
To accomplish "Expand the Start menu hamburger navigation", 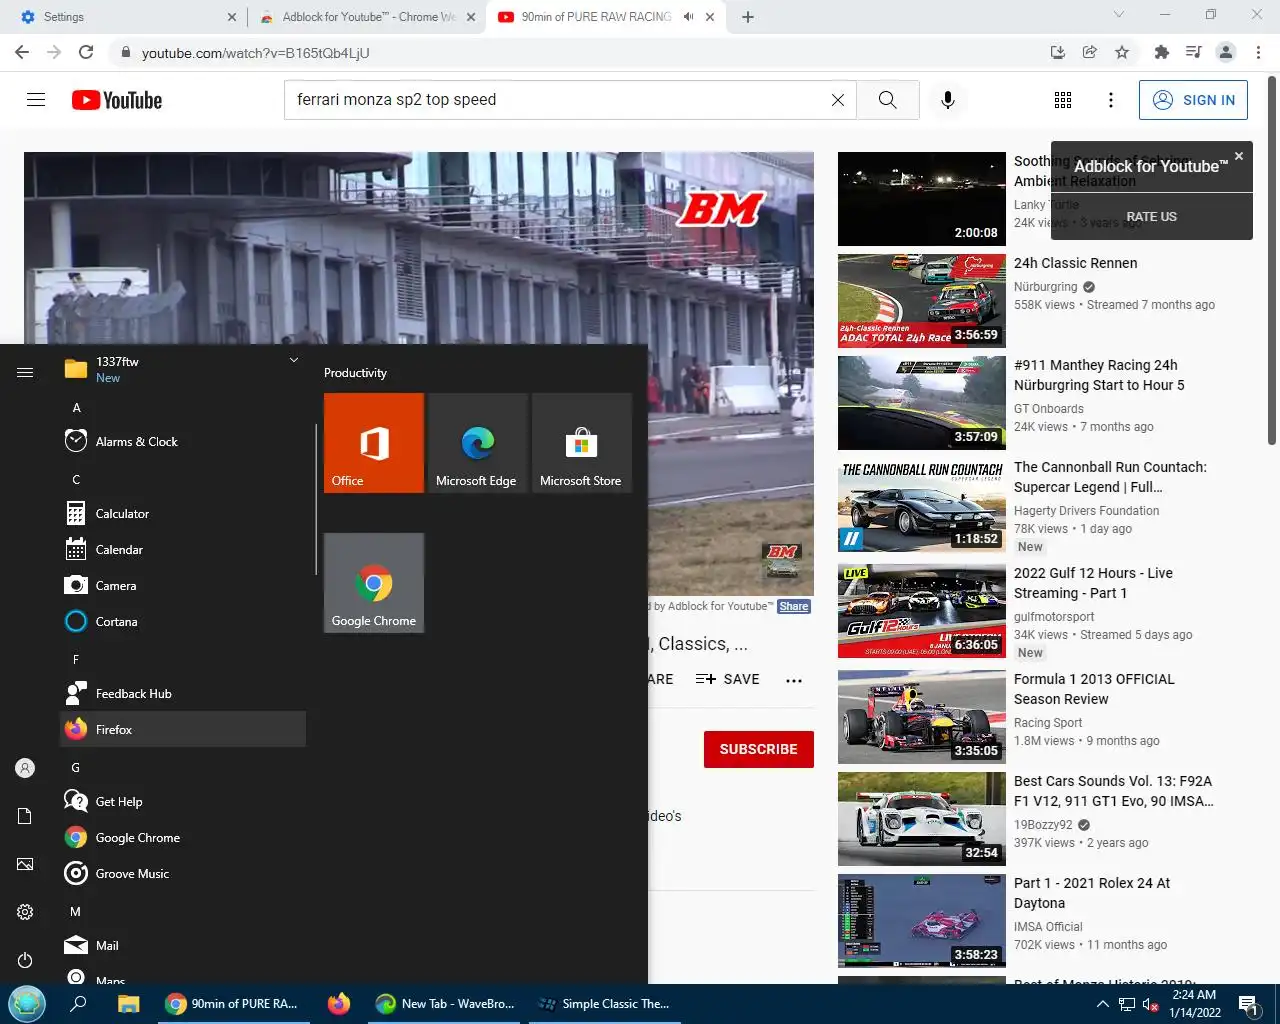I will tap(25, 372).
